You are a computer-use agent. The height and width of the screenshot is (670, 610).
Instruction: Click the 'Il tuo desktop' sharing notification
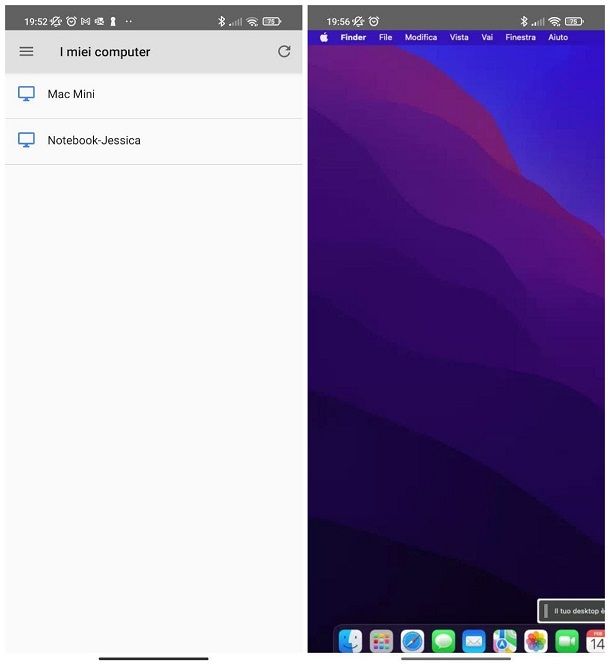coord(571,611)
